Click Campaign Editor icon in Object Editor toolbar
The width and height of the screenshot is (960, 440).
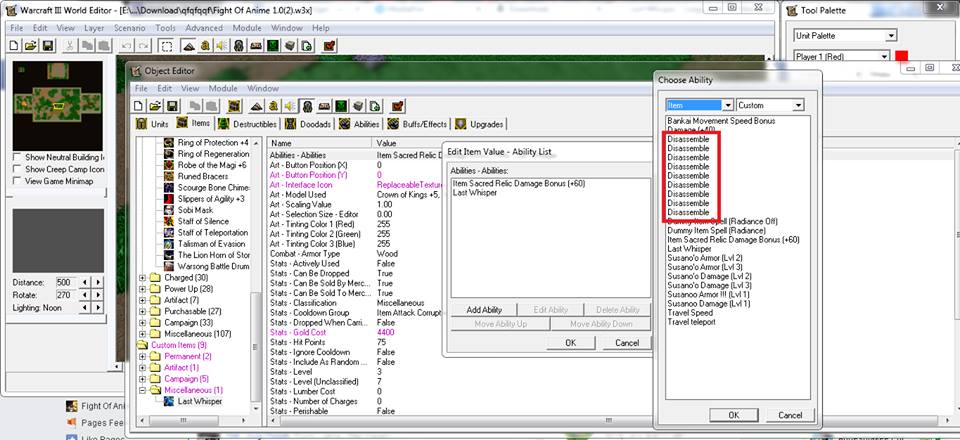(324, 105)
